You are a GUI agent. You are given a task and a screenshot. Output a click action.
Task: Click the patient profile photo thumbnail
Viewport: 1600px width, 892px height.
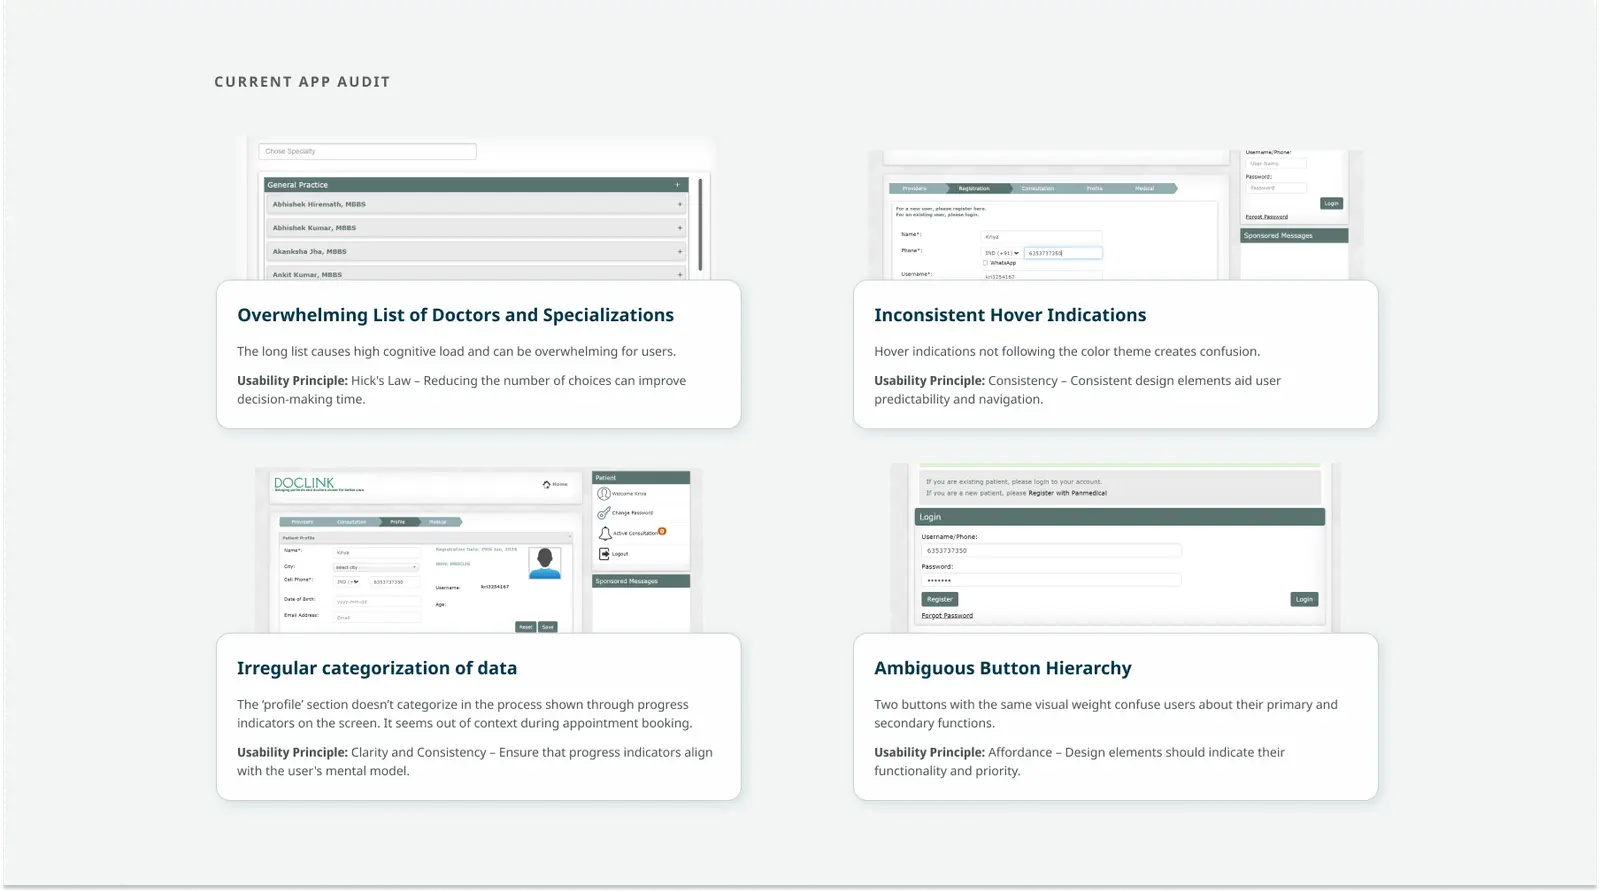coord(545,562)
